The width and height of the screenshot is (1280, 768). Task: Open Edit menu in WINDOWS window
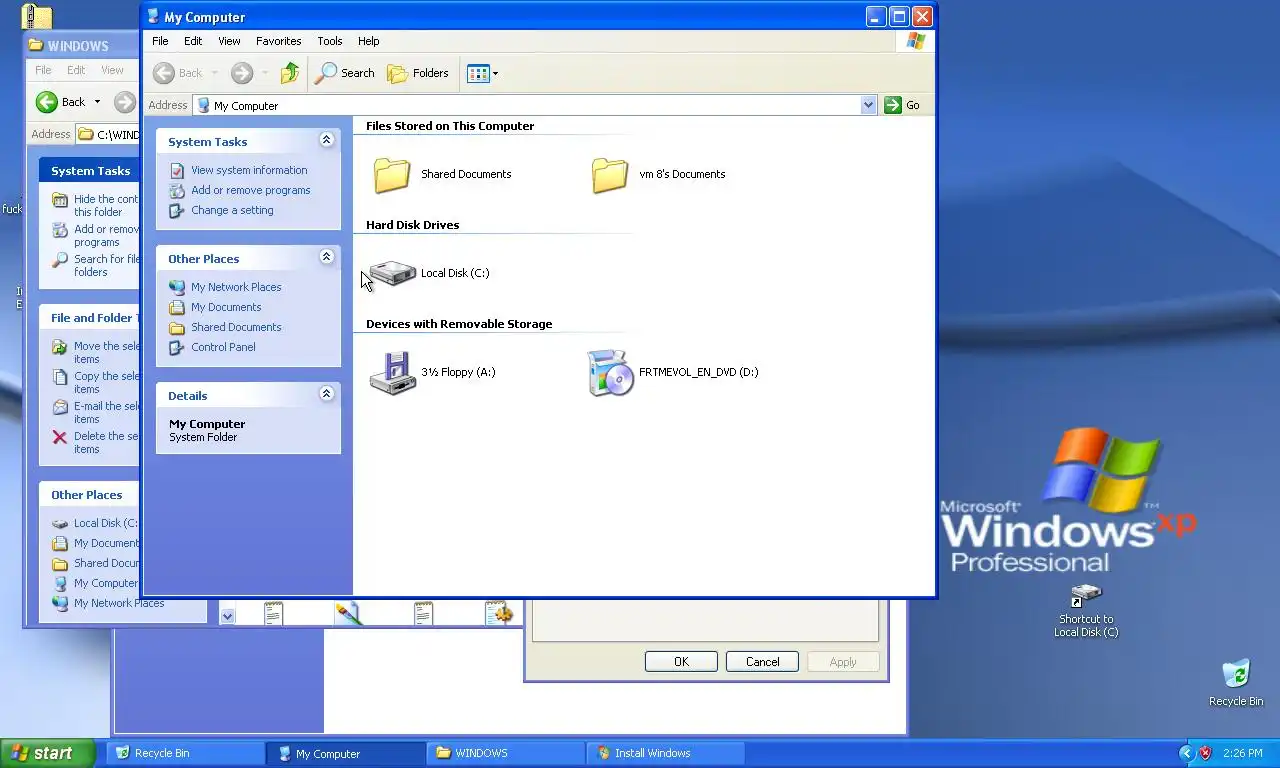point(76,70)
